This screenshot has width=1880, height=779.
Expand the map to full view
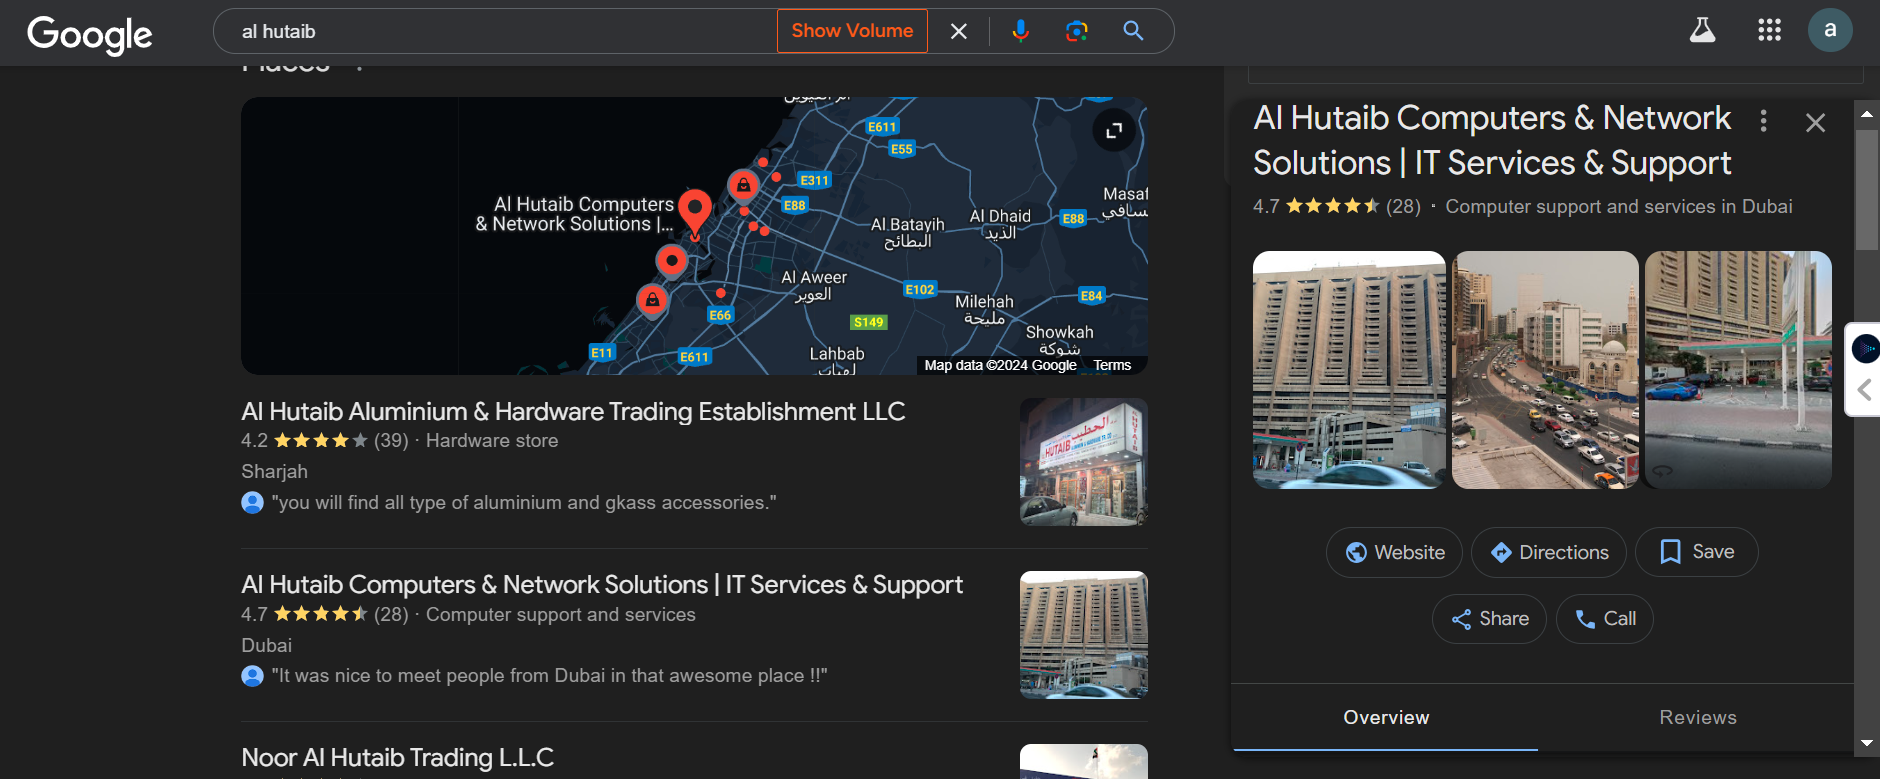pos(1114,130)
